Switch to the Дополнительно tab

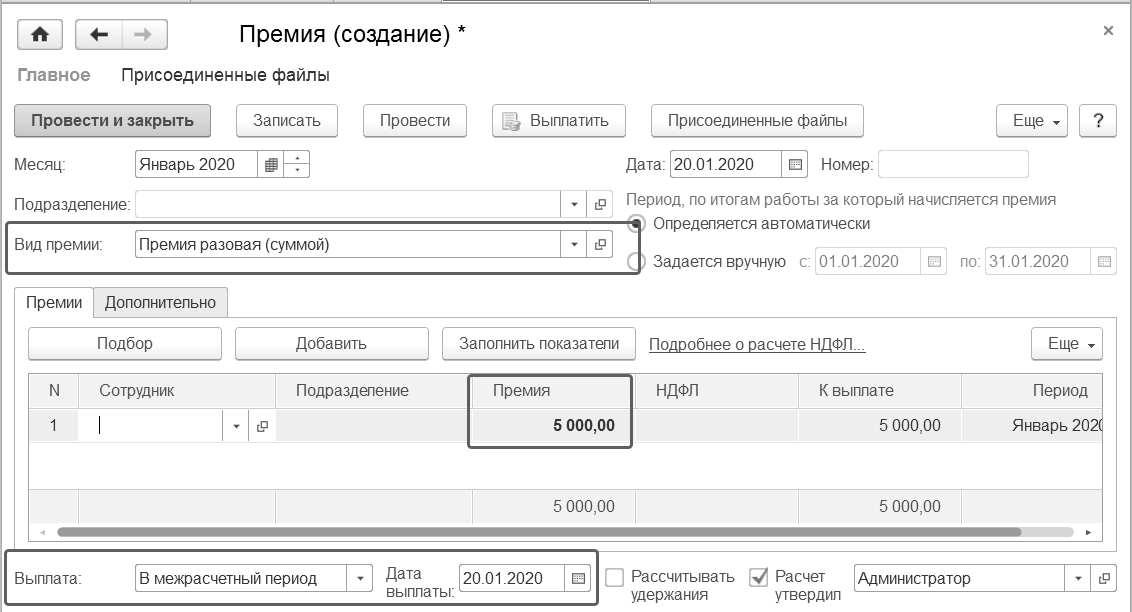160,302
